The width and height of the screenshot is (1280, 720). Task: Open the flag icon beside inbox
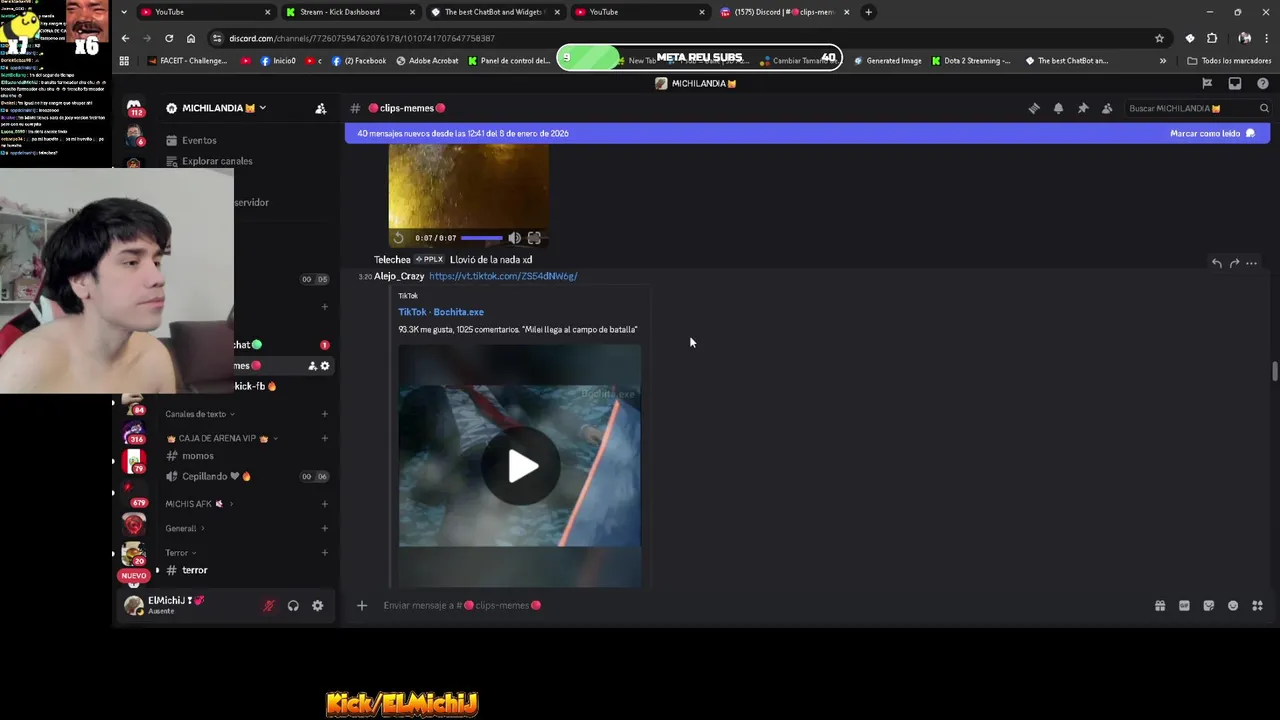(1207, 83)
